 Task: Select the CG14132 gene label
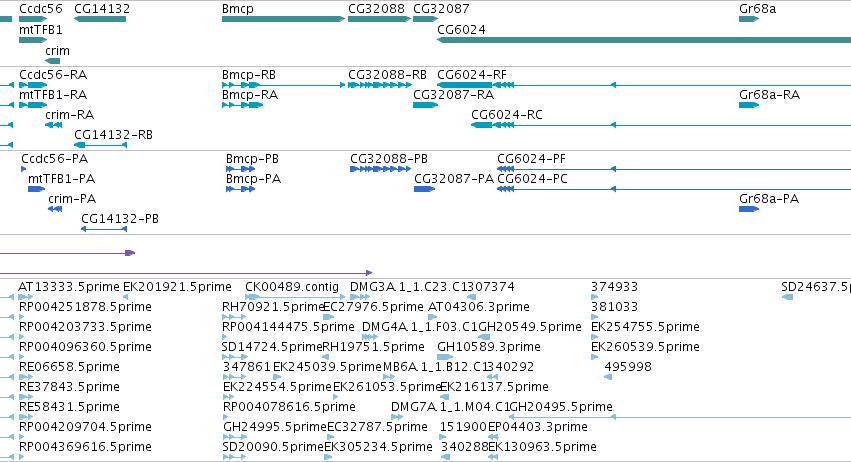click(101, 9)
